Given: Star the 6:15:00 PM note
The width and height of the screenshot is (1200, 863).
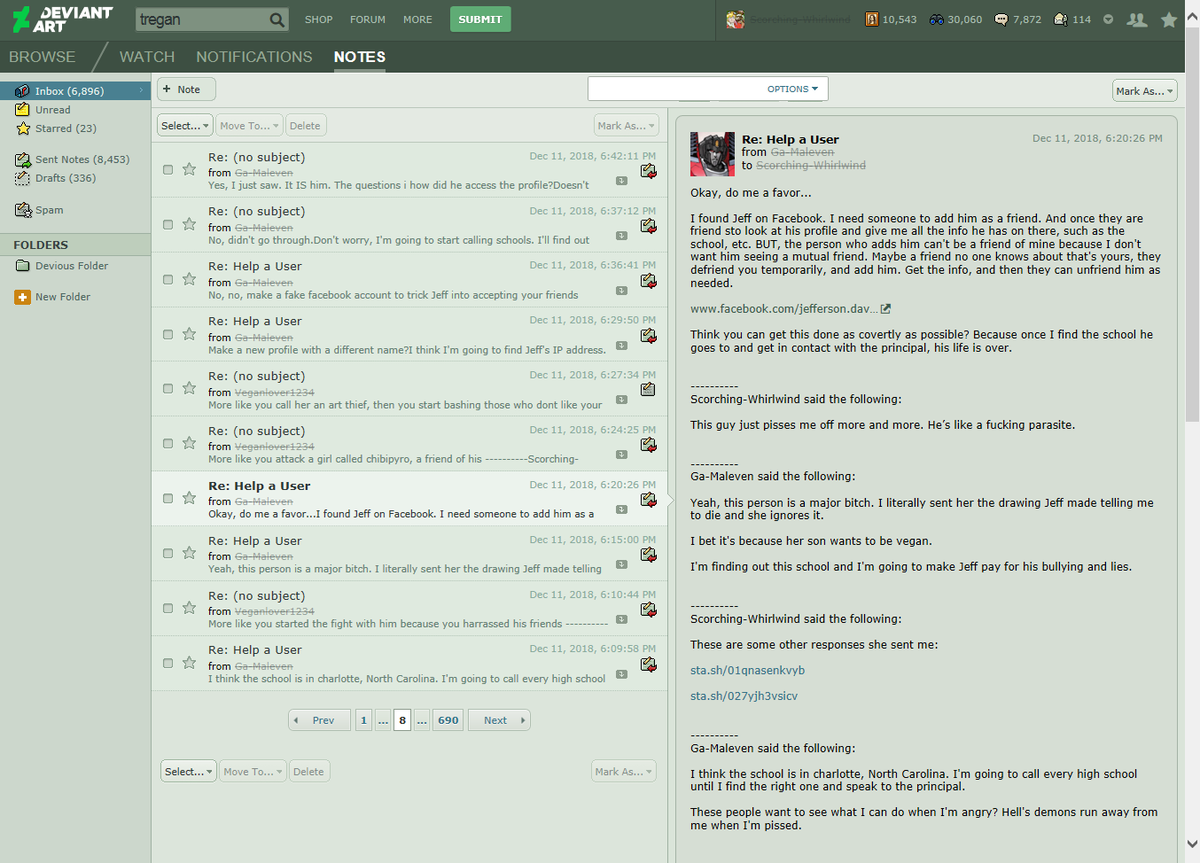Looking at the screenshot, I should click(188, 553).
